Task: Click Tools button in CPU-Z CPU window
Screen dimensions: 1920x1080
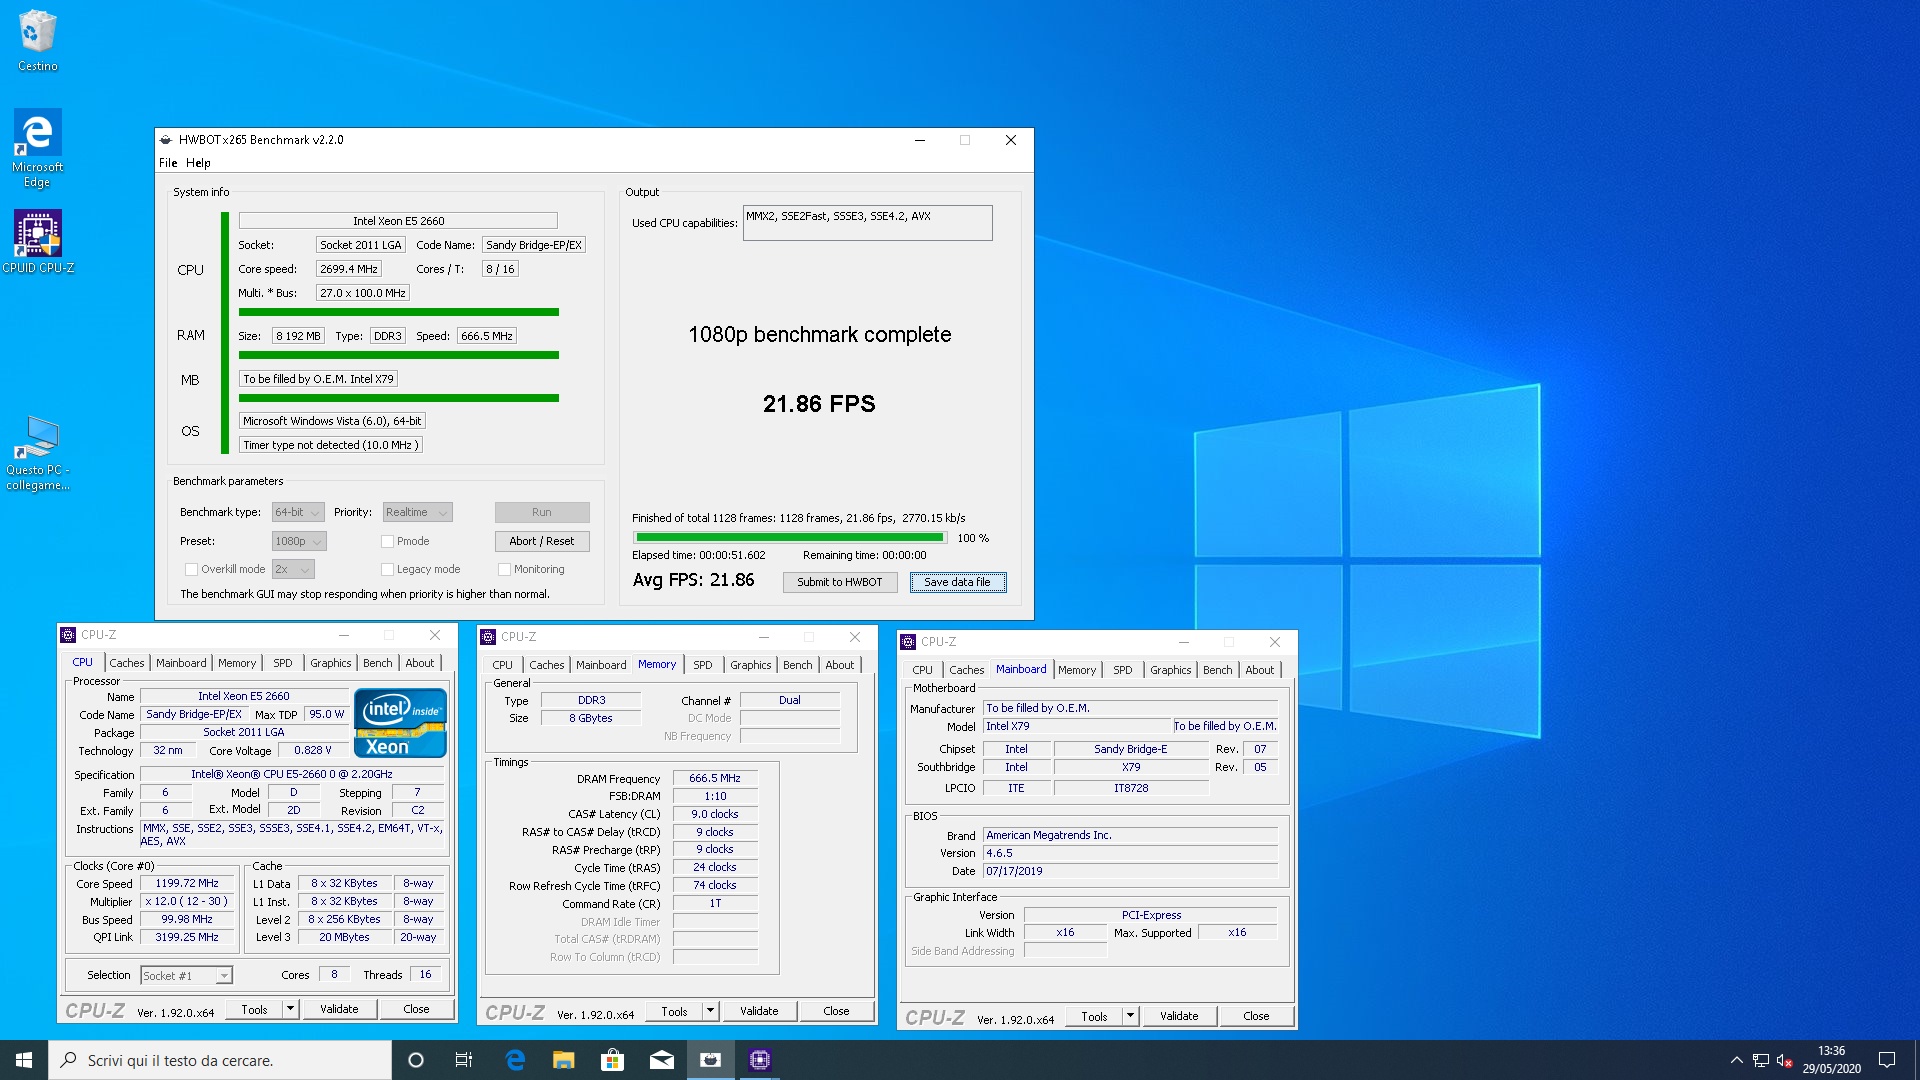Action: (254, 1009)
